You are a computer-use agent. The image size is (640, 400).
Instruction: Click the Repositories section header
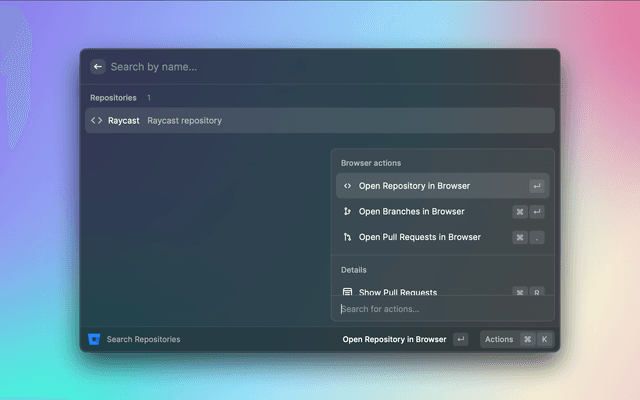113,98
